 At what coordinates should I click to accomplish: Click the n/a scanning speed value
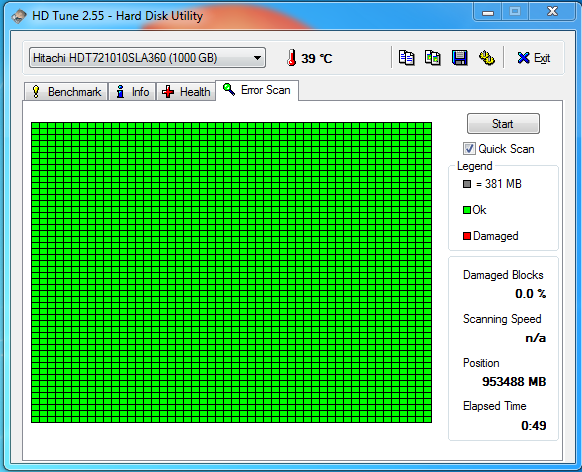click(x=536, y=338)
